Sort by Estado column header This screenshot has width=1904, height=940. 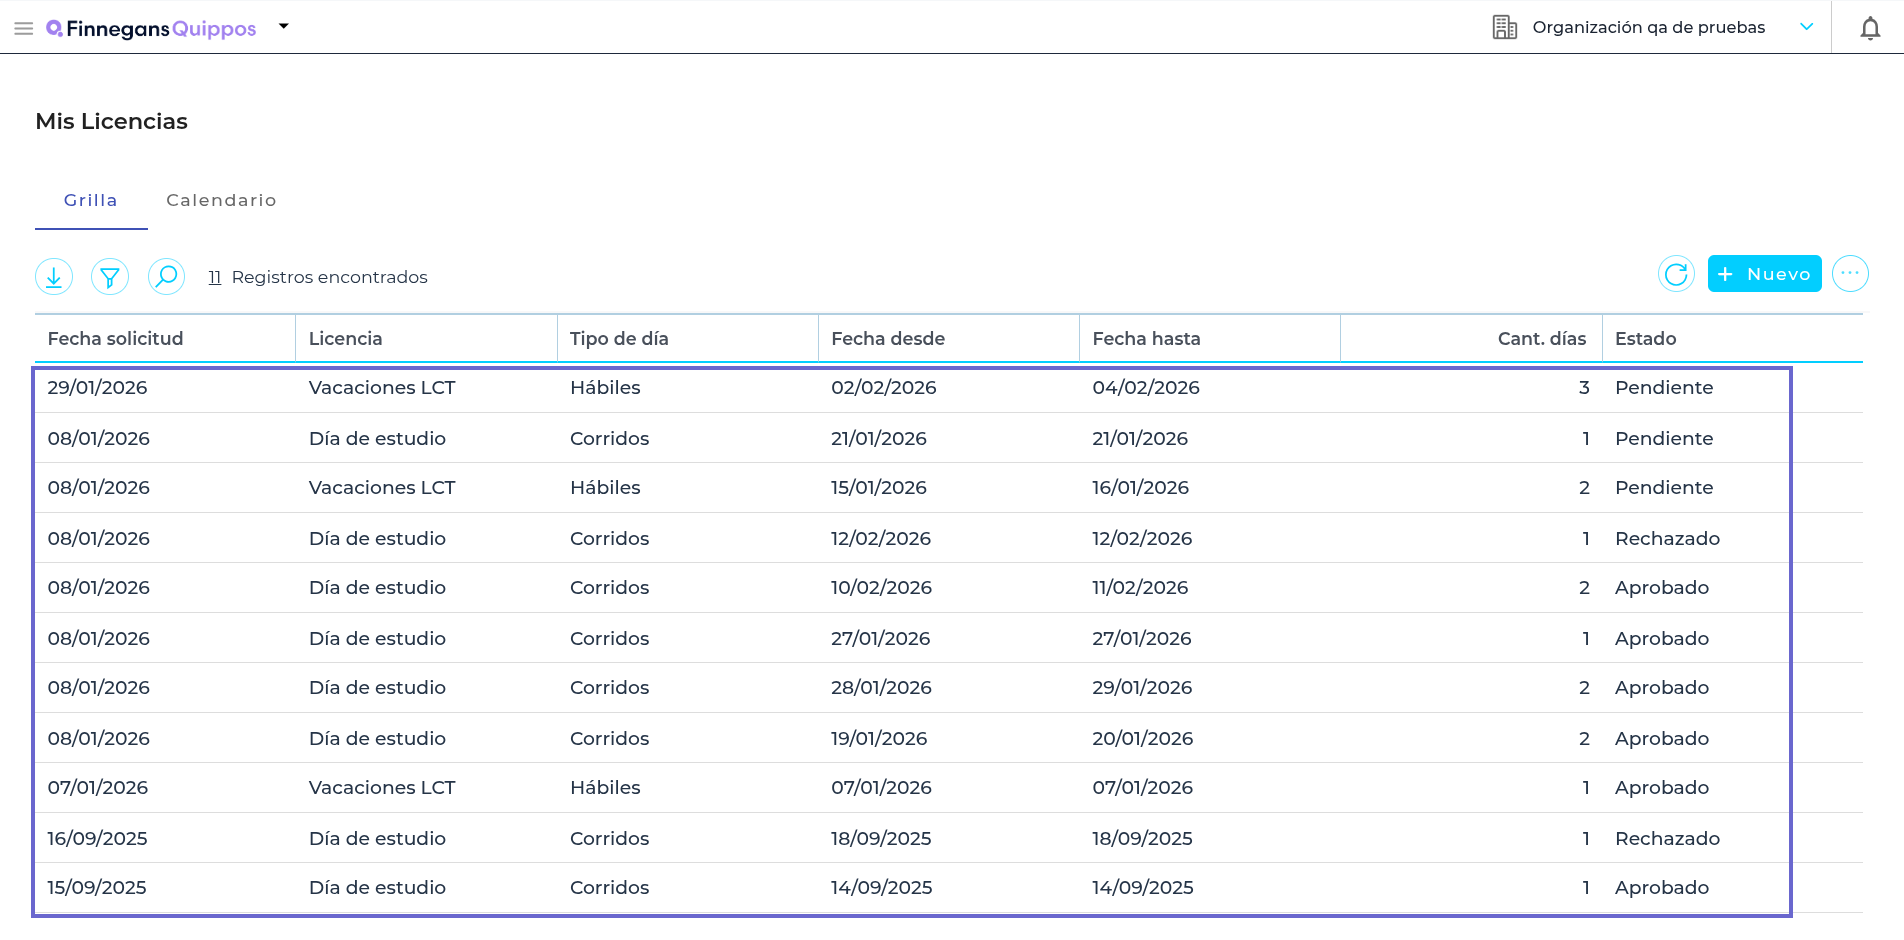point(1645,339)
